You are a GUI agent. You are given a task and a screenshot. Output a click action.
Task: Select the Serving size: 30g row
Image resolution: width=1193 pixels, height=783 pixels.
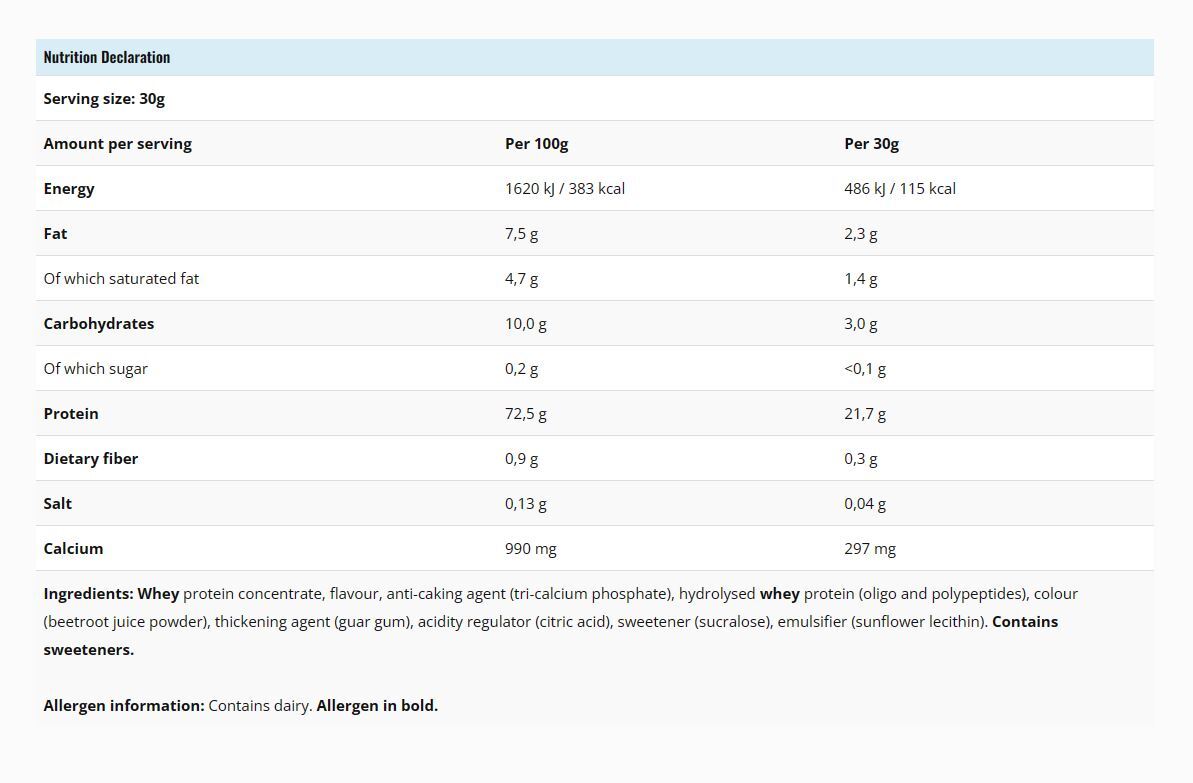(x=594, y=98)
